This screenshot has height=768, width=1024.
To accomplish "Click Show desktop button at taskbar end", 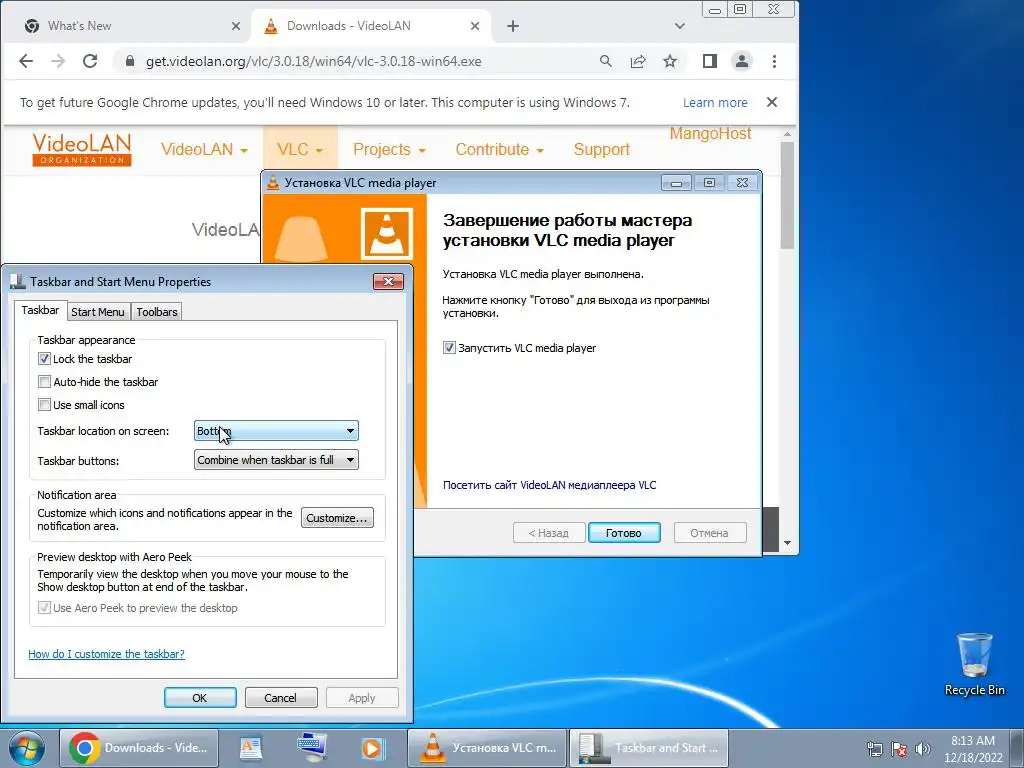I will pos(1017,749).
